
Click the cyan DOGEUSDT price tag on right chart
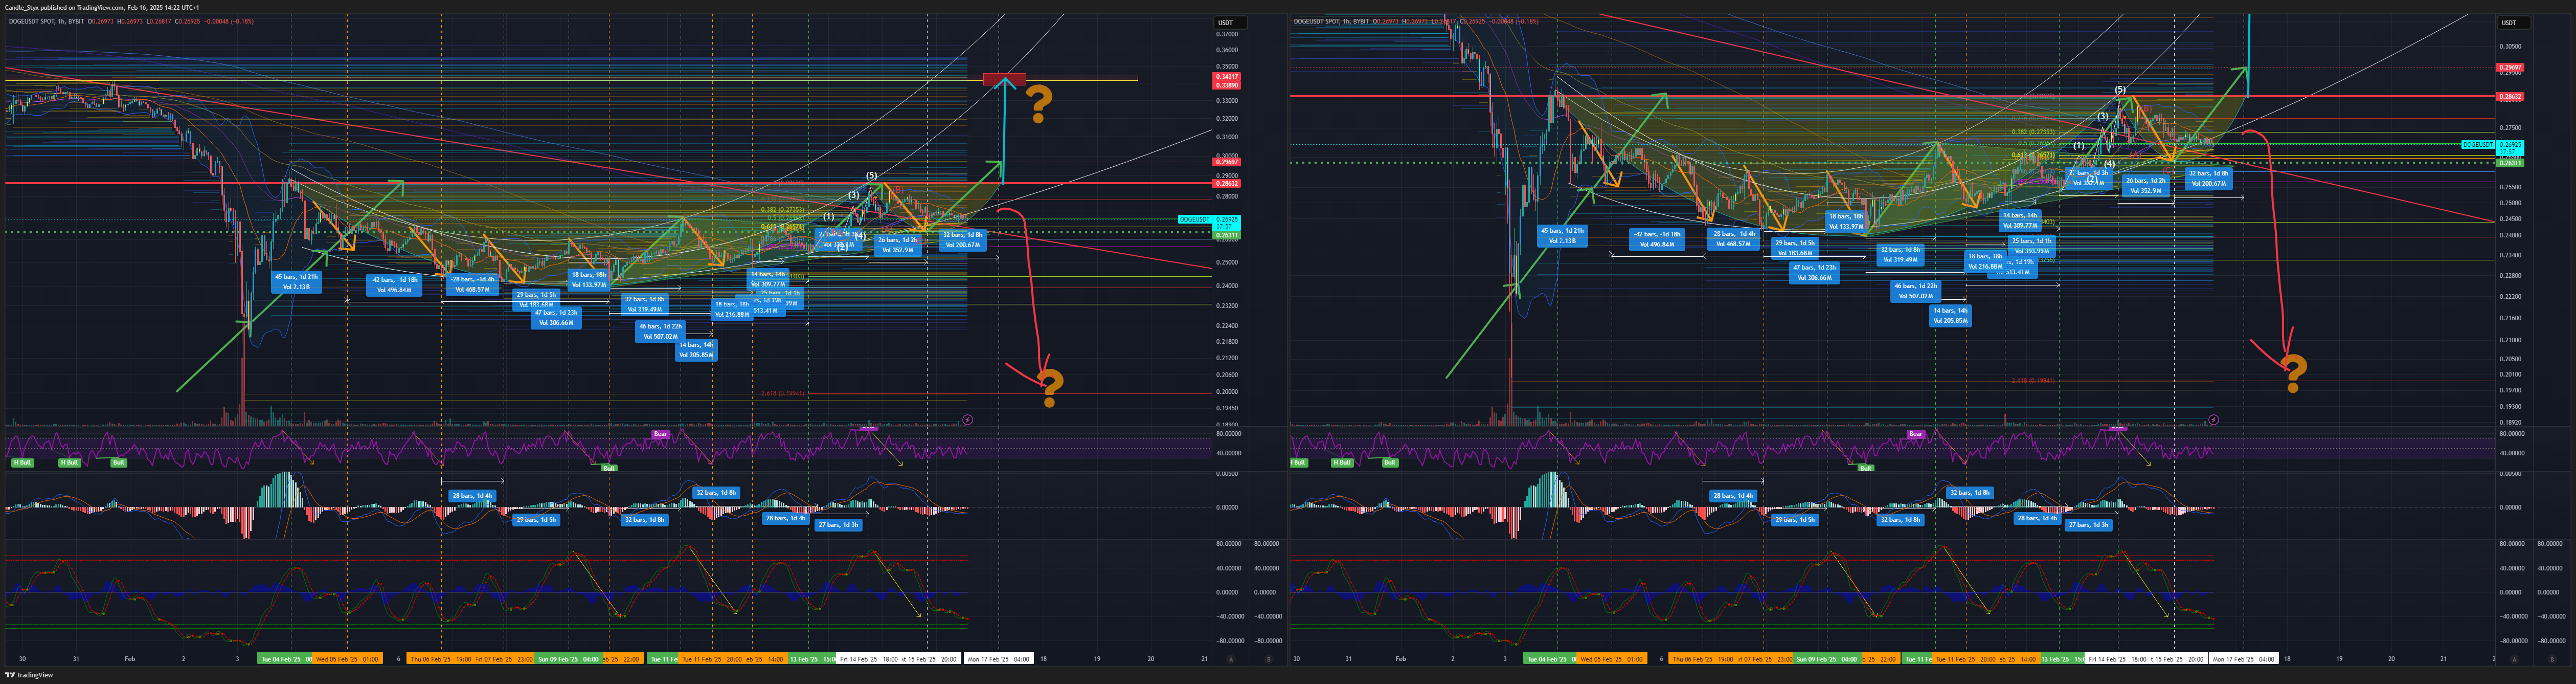pos(2479,145)
